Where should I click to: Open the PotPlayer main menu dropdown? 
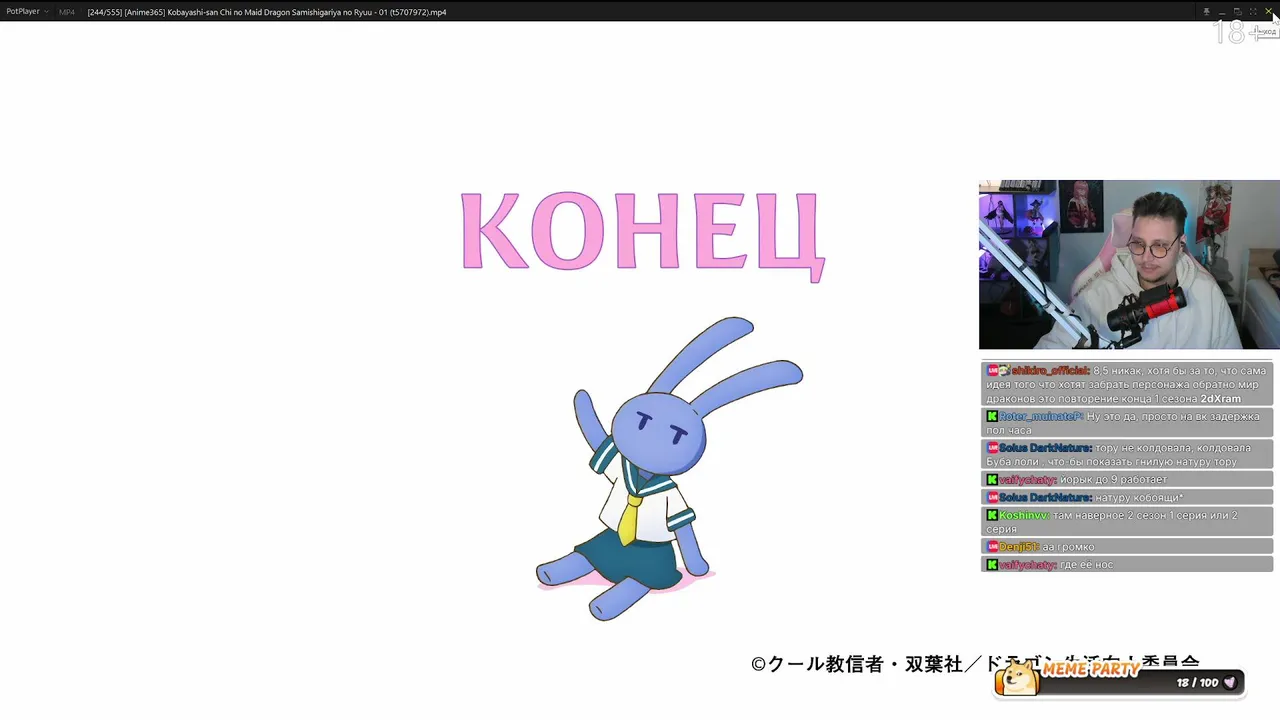(27, 11)
